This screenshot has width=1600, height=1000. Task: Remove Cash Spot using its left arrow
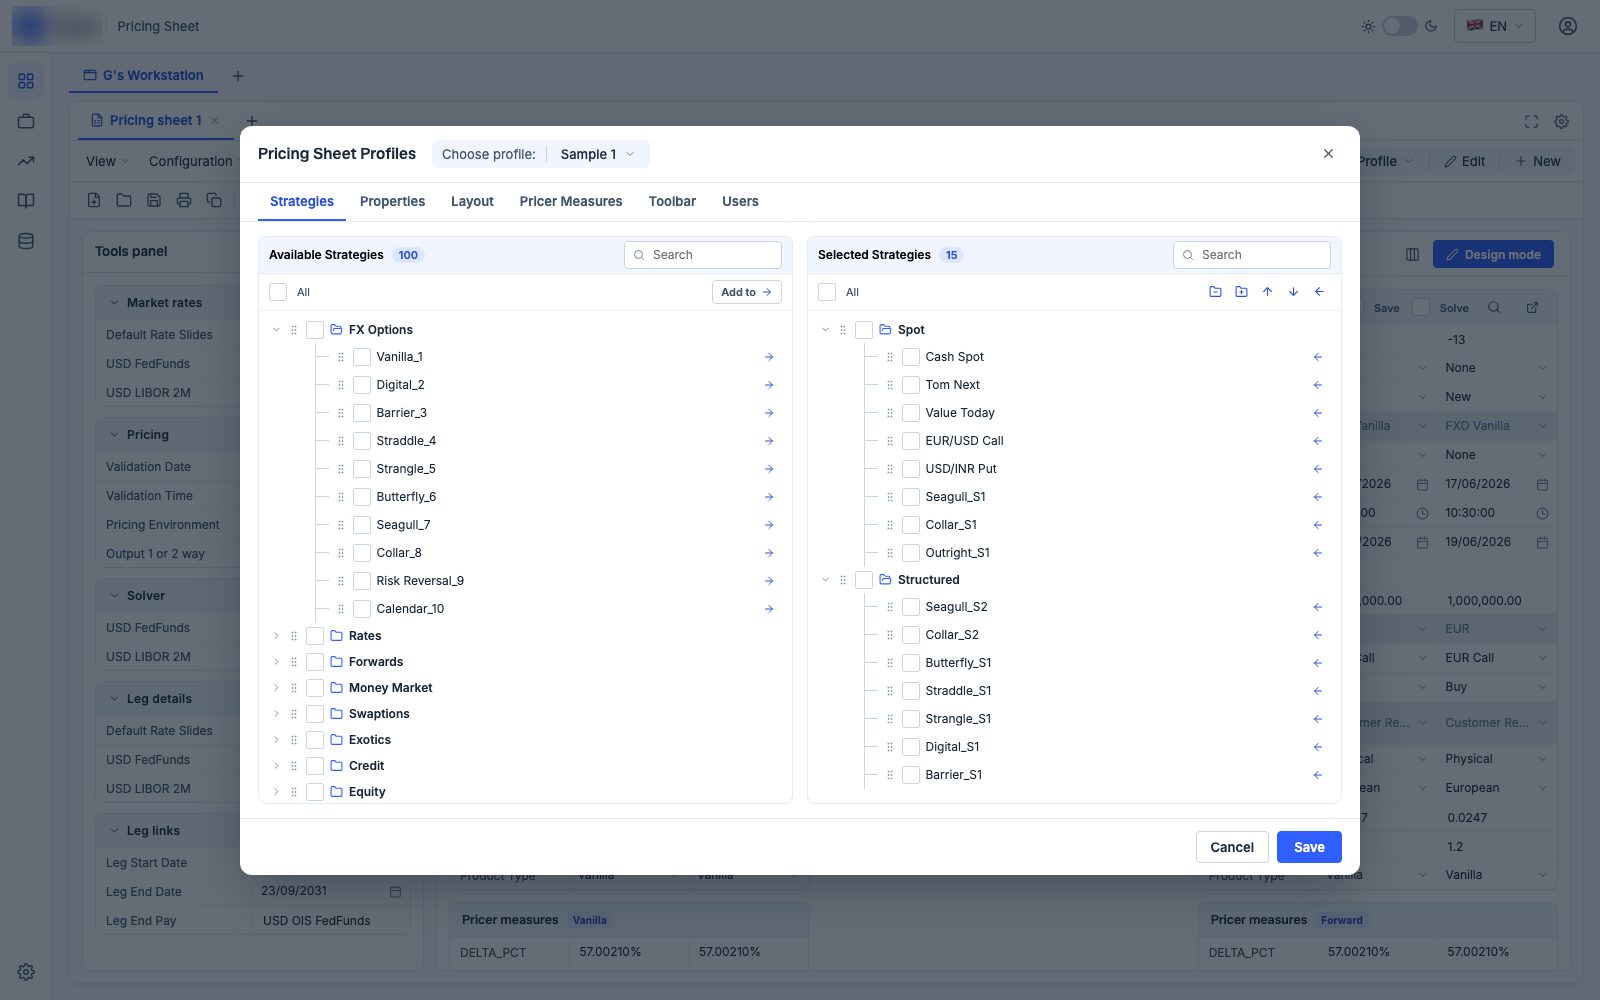tap(1318, 357)
